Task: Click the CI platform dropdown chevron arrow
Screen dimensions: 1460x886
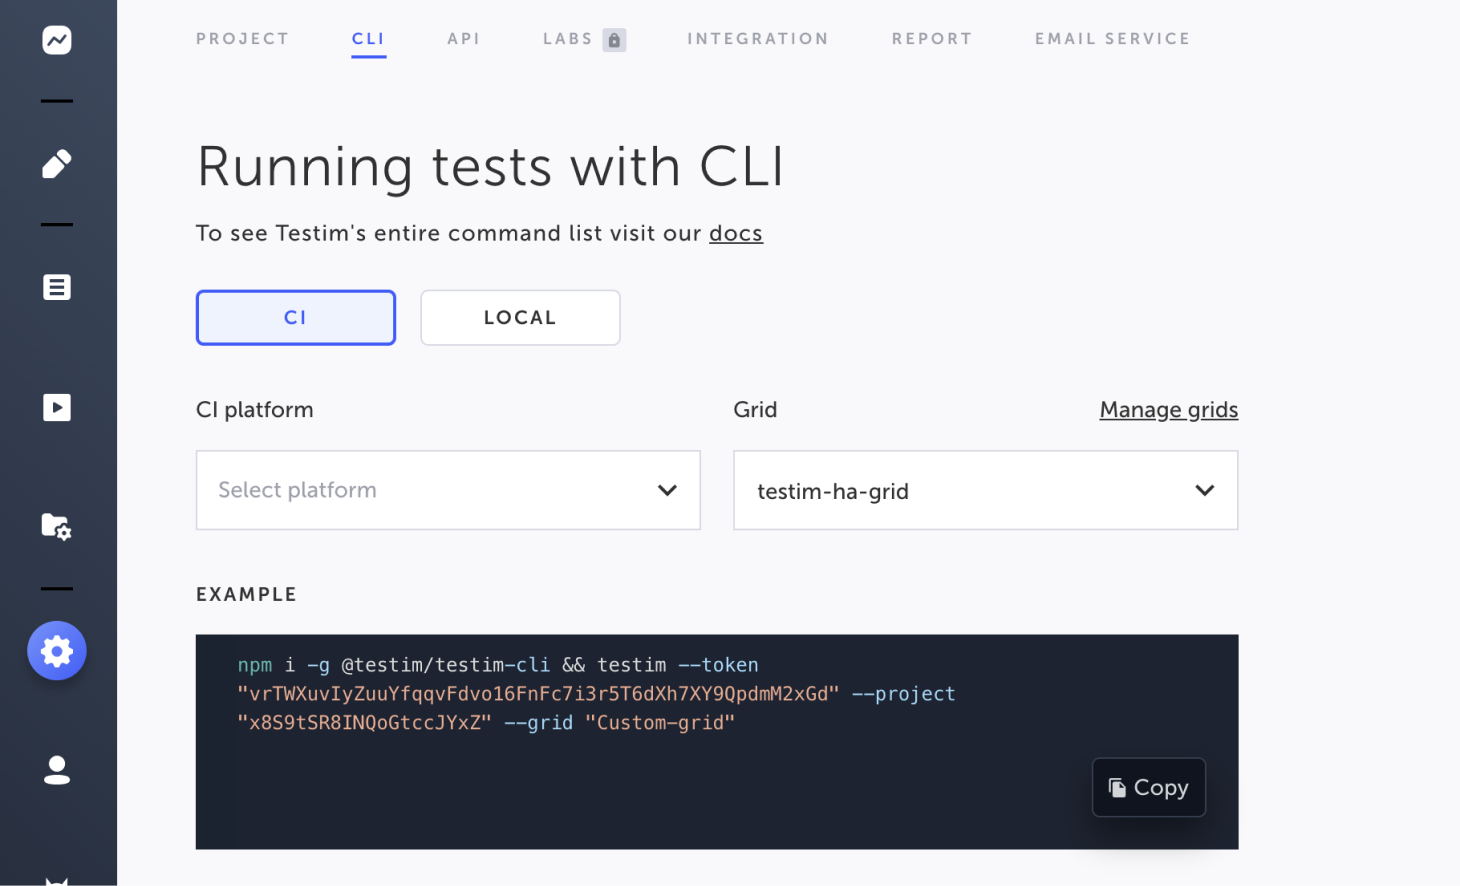Action: 667,490
